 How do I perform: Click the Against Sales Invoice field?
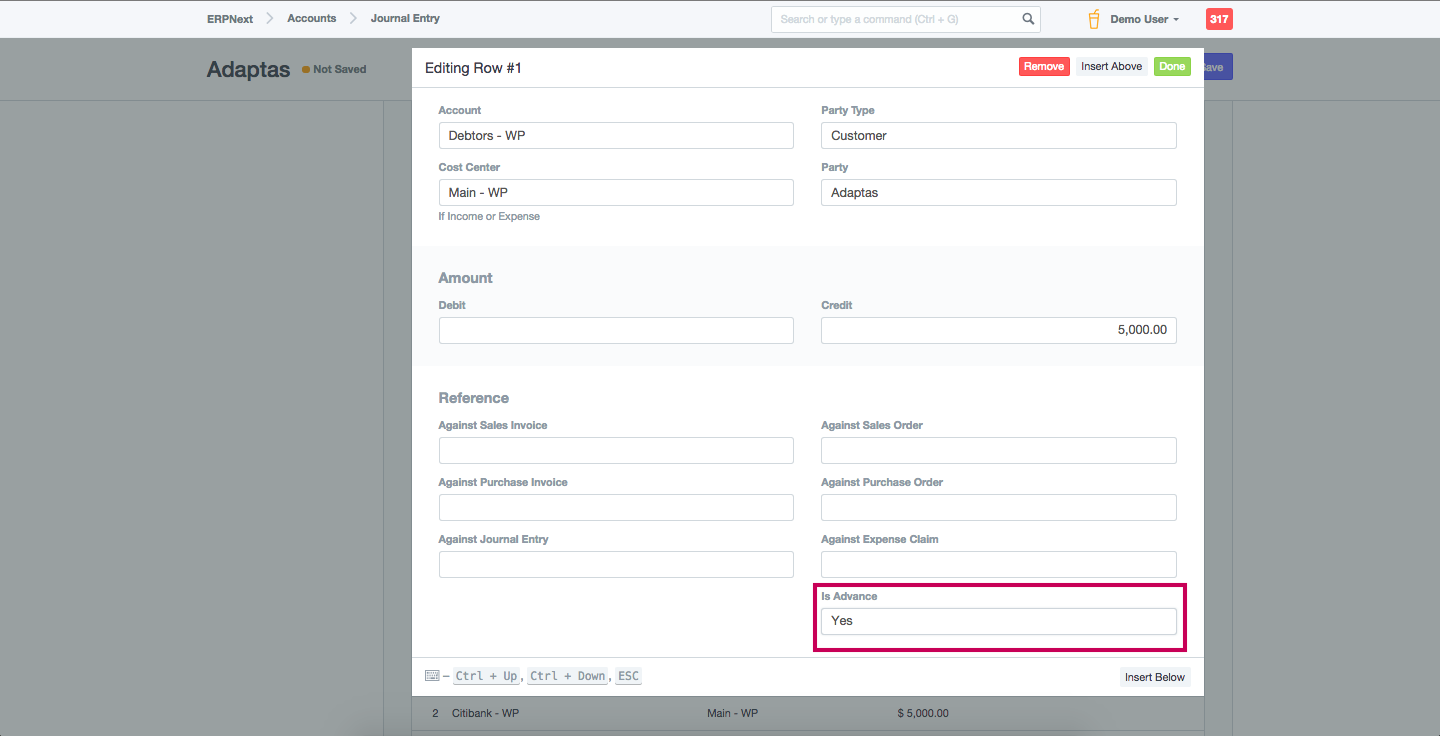[x=616, y=451]
